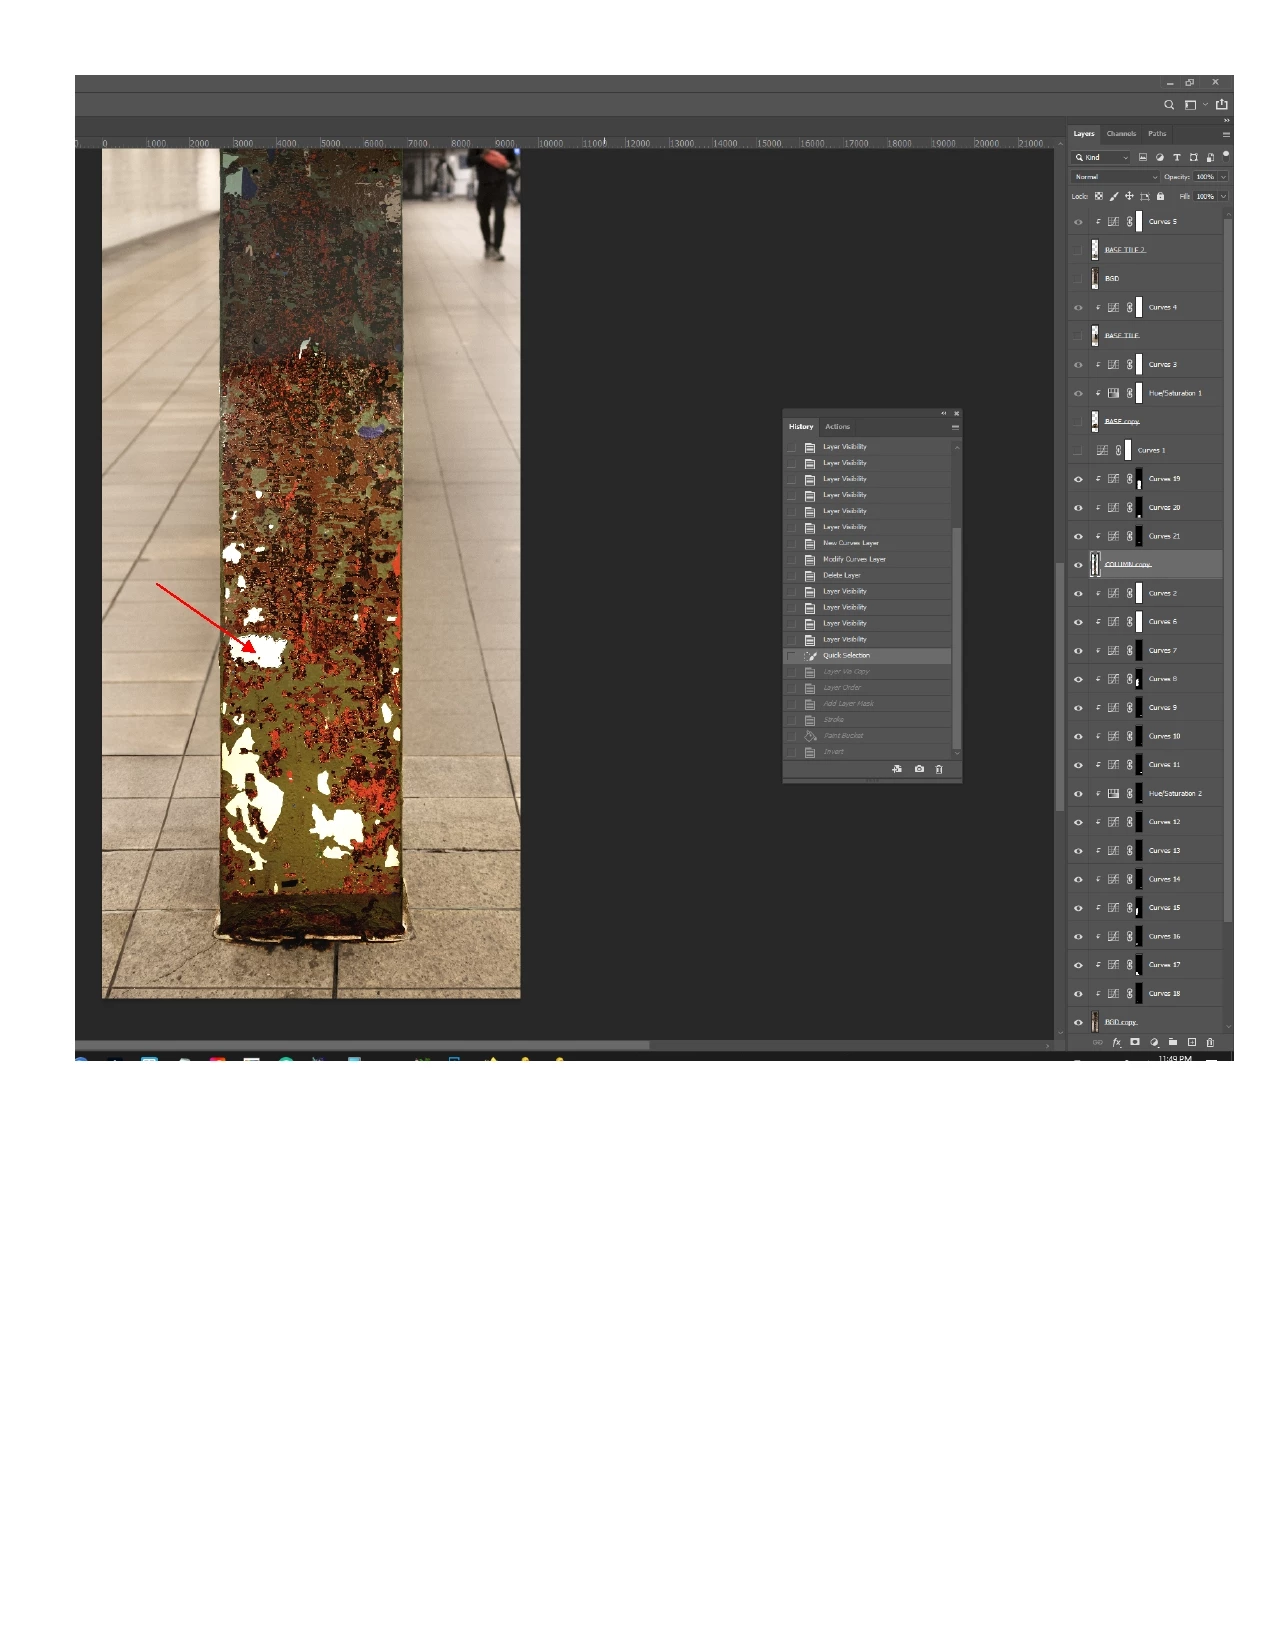
Task: Lock image pixels brush icon
Action: click(1114, 196)
